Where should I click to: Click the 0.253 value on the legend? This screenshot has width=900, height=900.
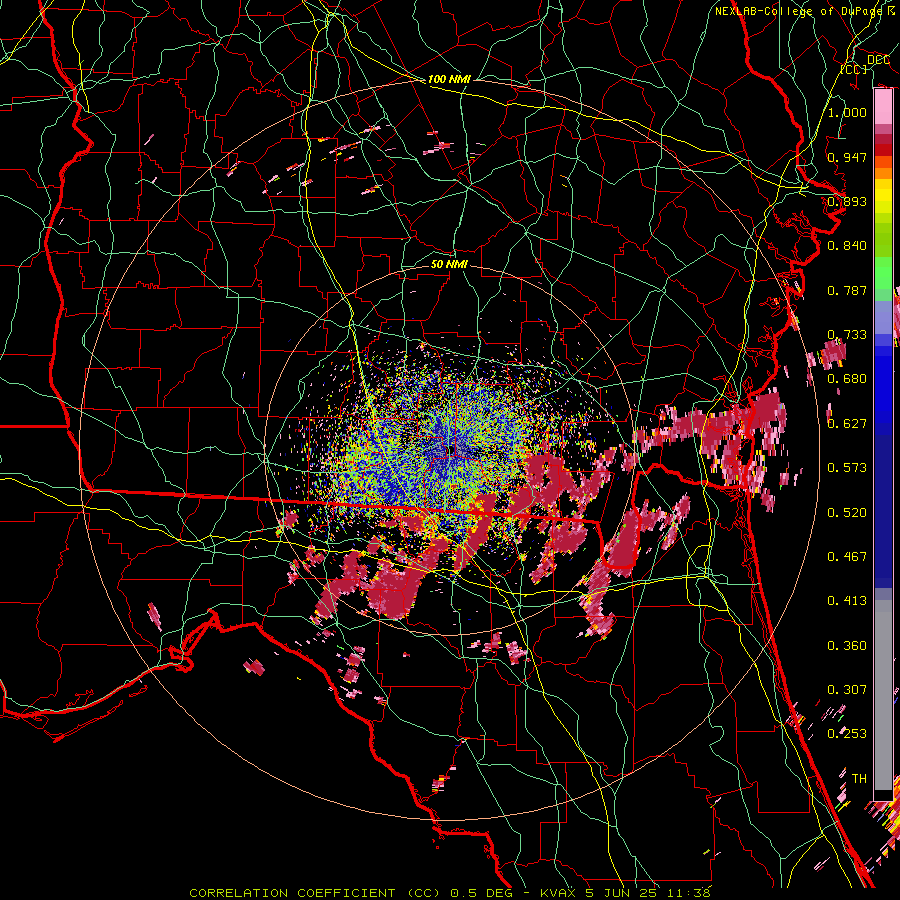tap(847, 734)
